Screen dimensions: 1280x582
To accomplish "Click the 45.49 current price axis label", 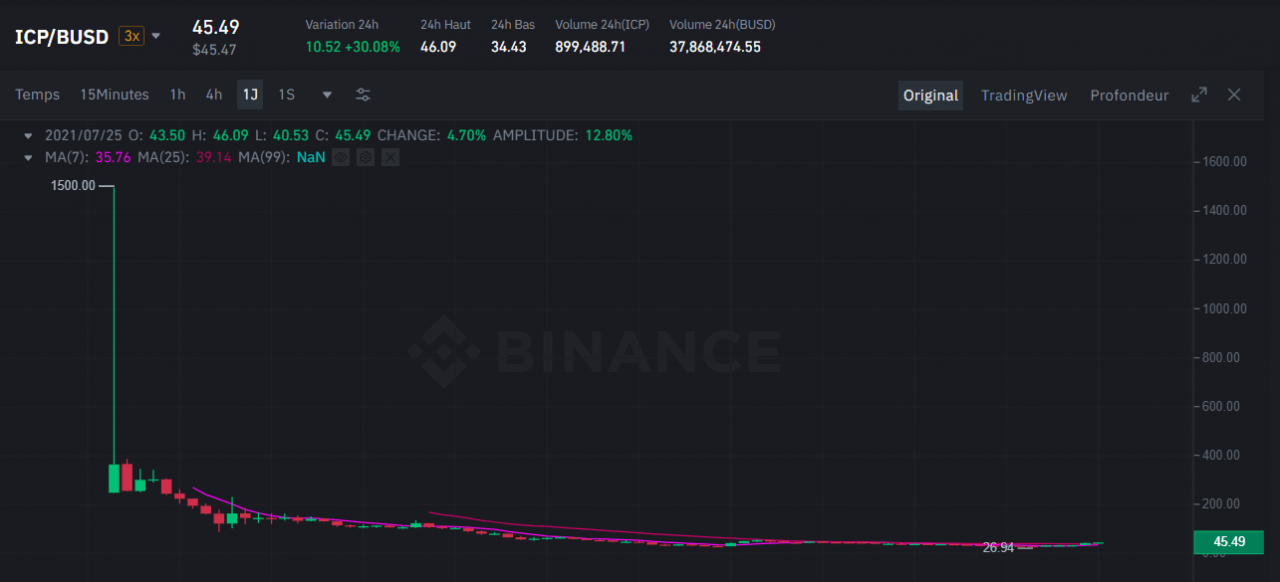I will pos(1229,542).
